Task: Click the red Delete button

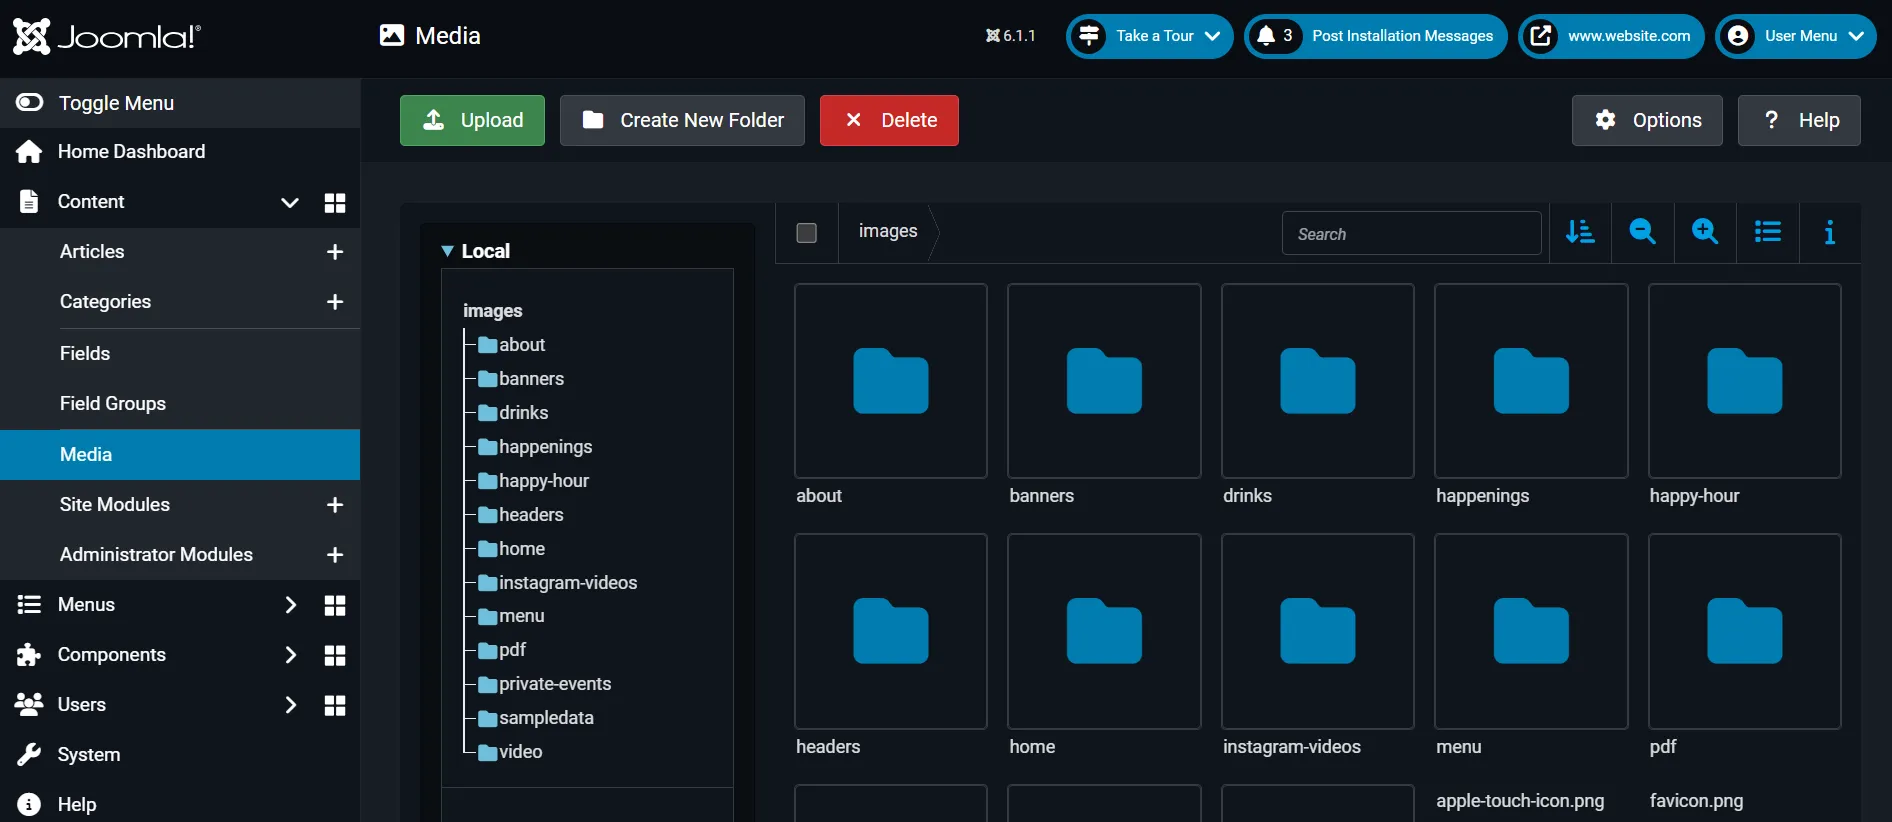Action: [x=889, y=120]
